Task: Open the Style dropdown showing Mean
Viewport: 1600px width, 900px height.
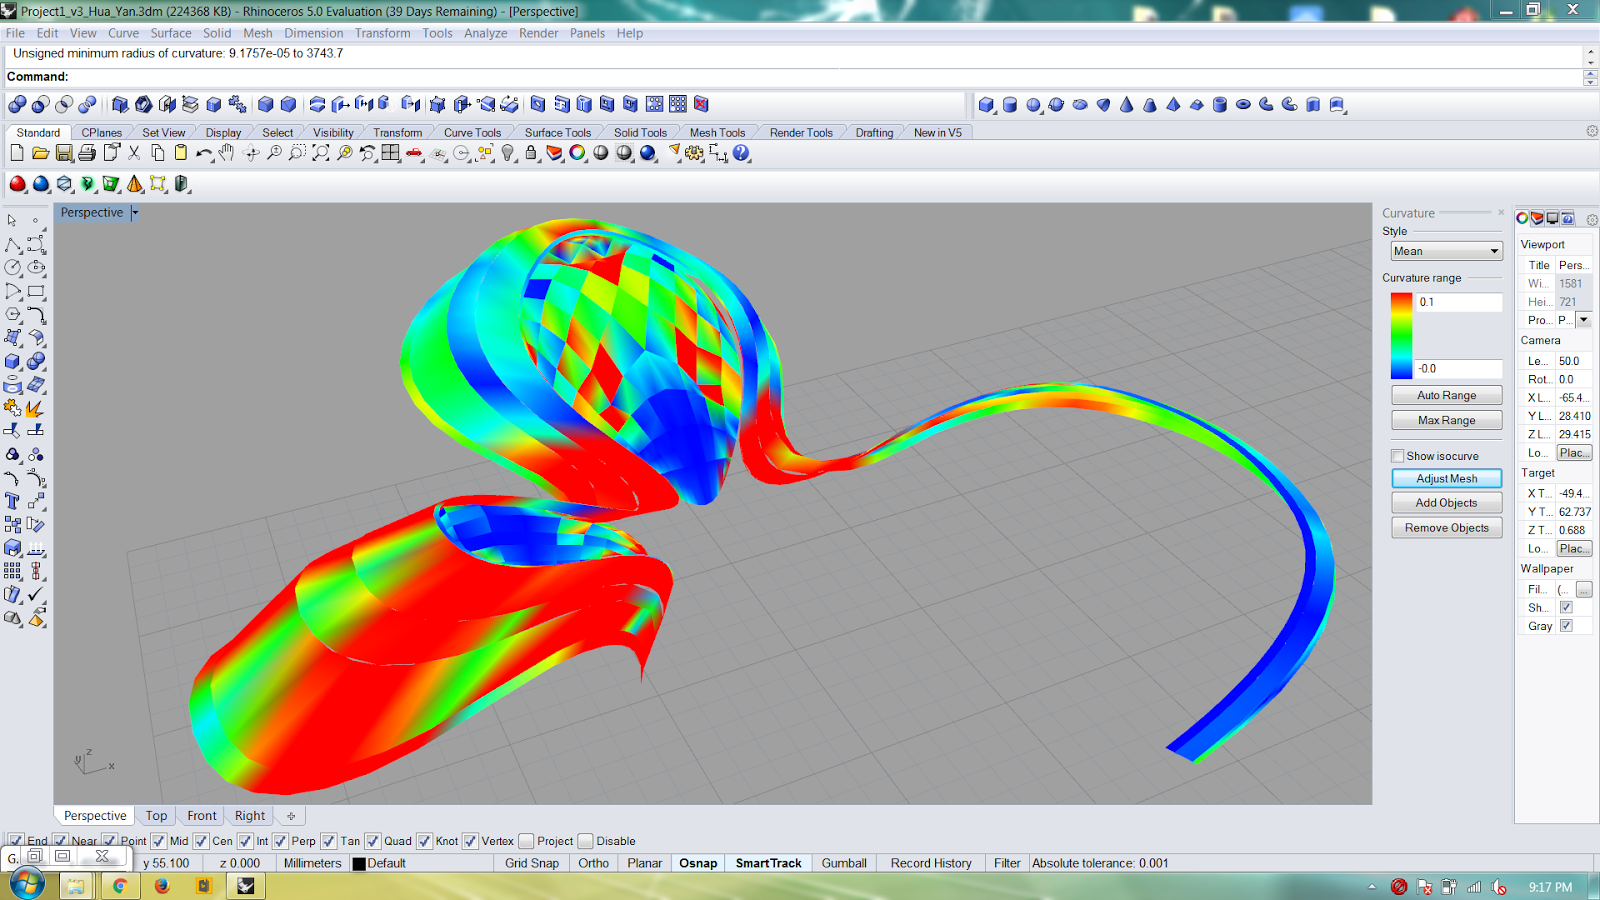Action: coord(1446,250)
